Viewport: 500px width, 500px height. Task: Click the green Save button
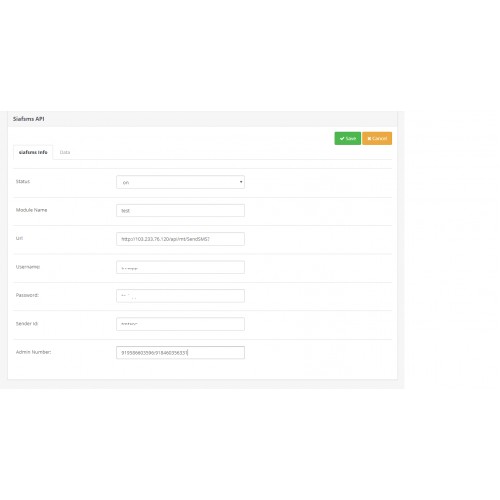[347, 138]
